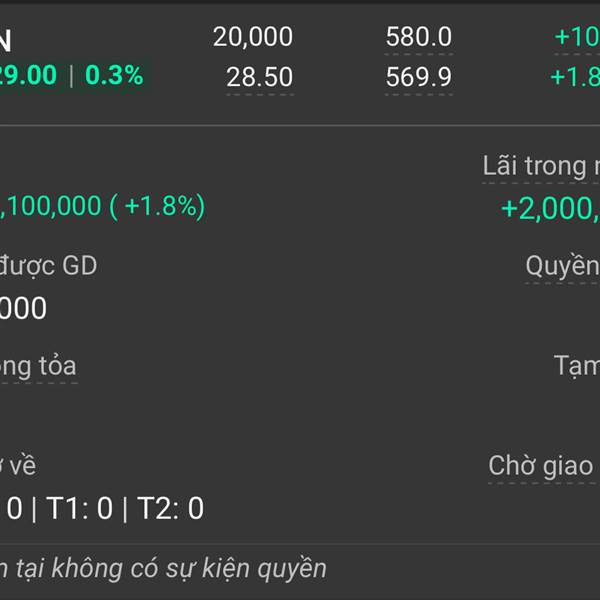
Task: Tap the "Quyền" label
Action: coord(562,266)
